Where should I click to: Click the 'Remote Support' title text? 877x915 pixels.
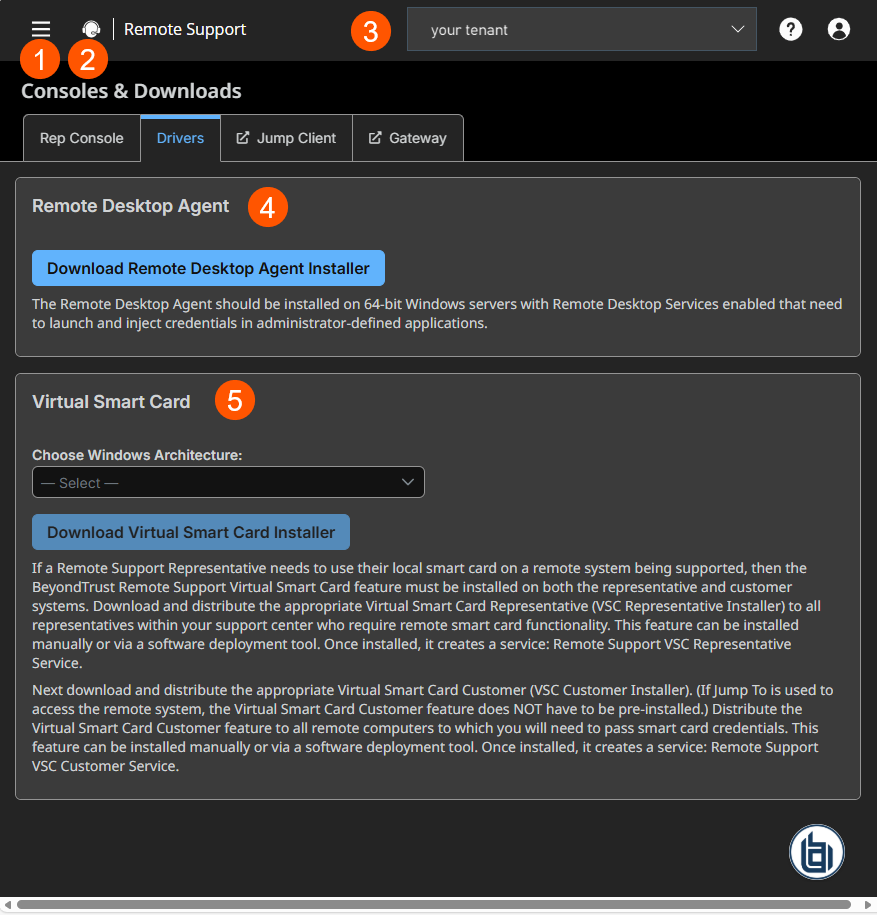(x=185, y=29)
